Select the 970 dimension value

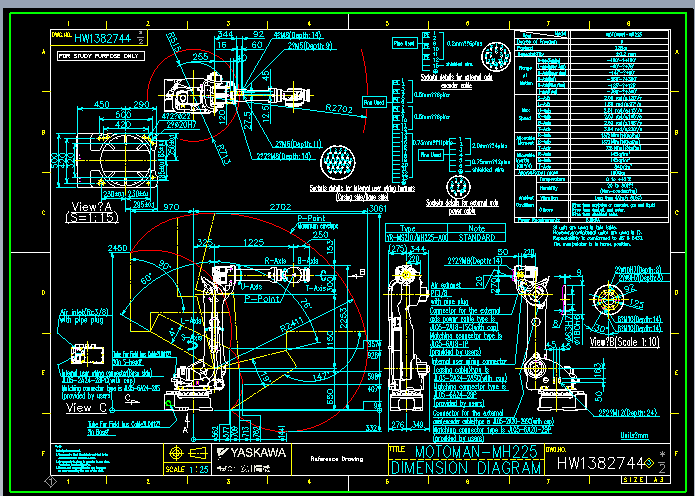171,207
